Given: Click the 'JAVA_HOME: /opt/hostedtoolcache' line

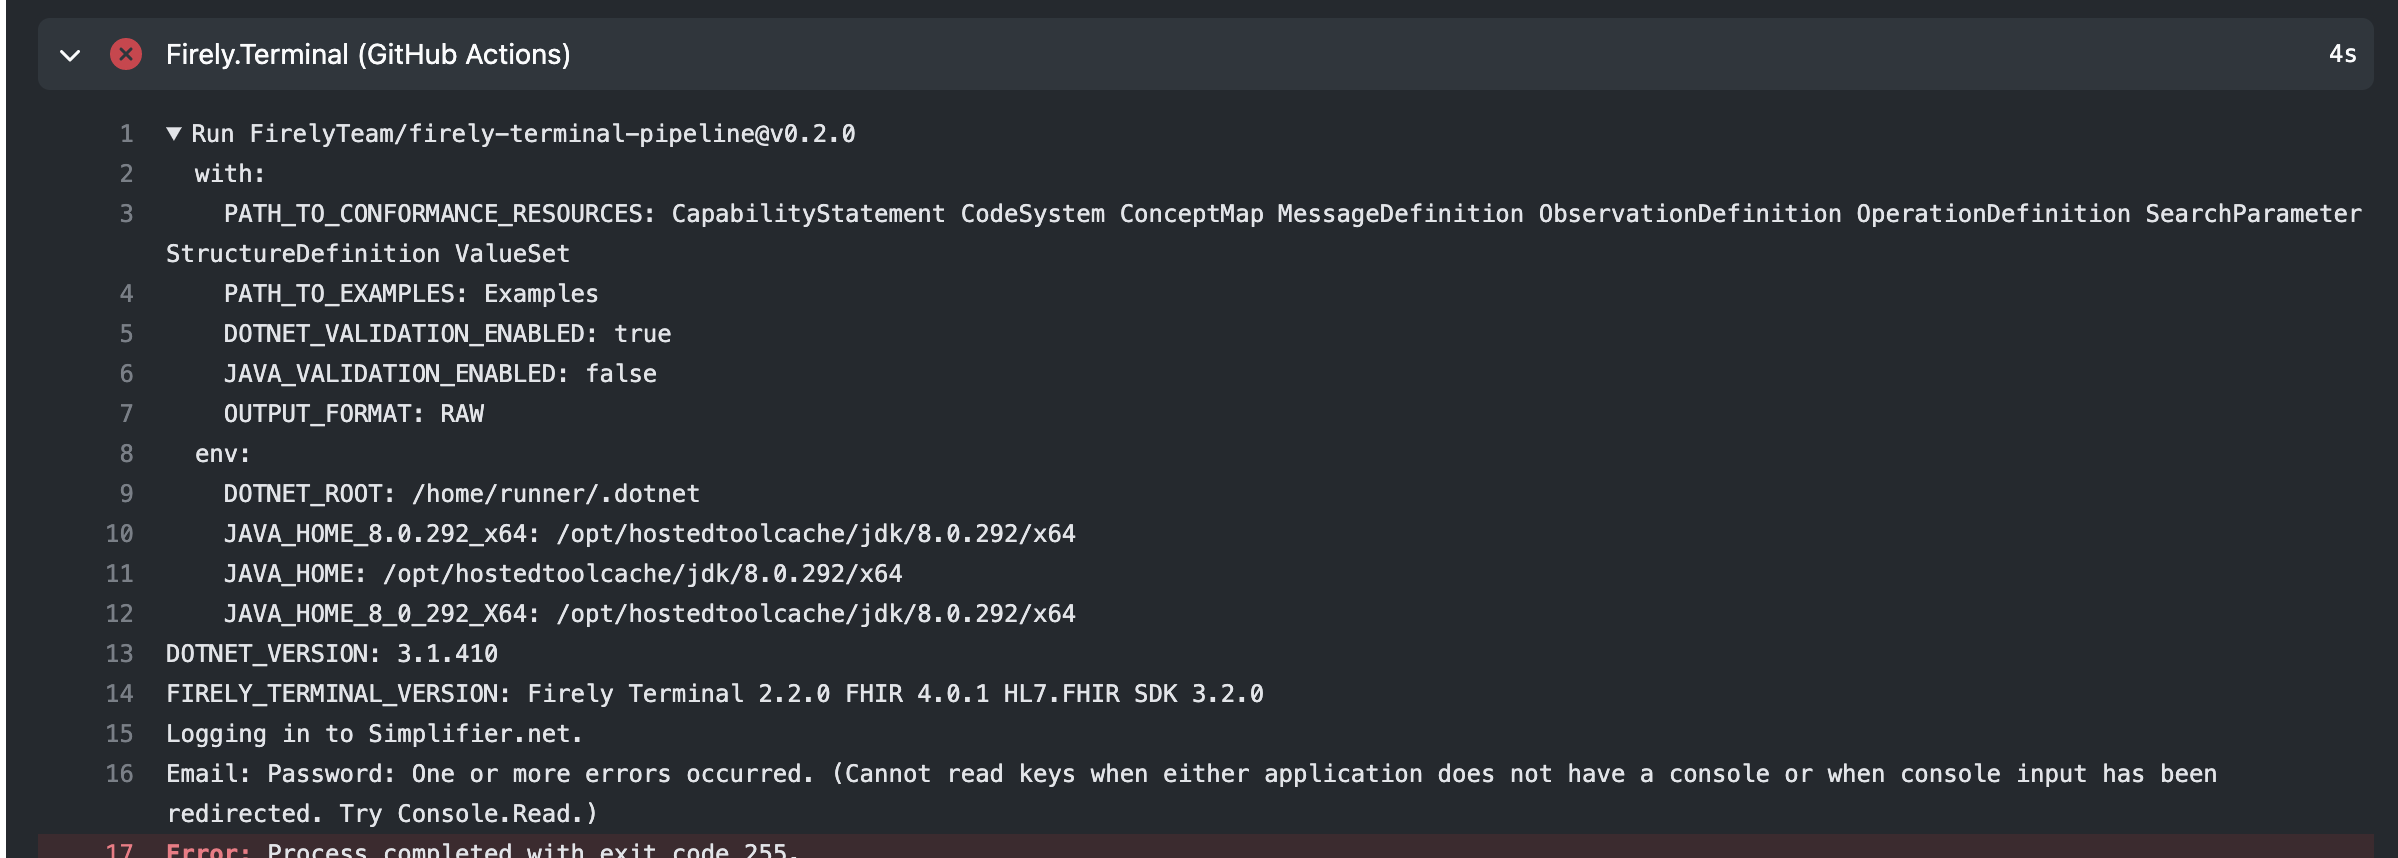Looking at the screenshot, I should coord(563,574).
